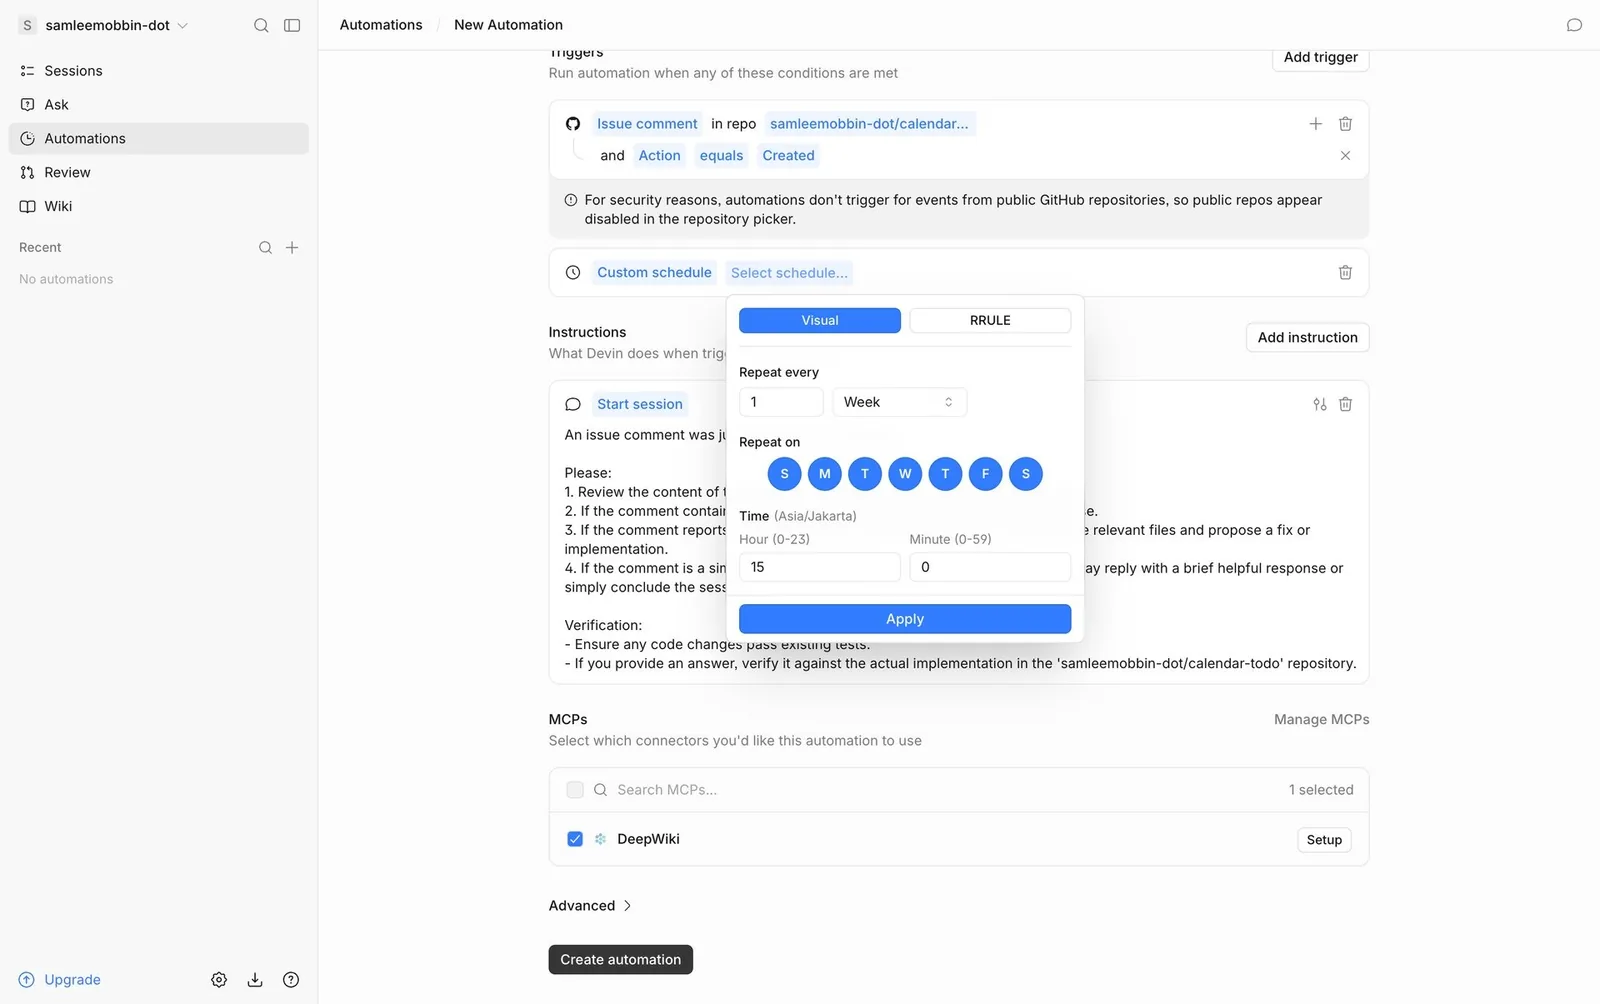Toggle Saturday in Repeat on
Image resolution: width=1600 pixels, height=1004 pixels.
pos(1026,474)
